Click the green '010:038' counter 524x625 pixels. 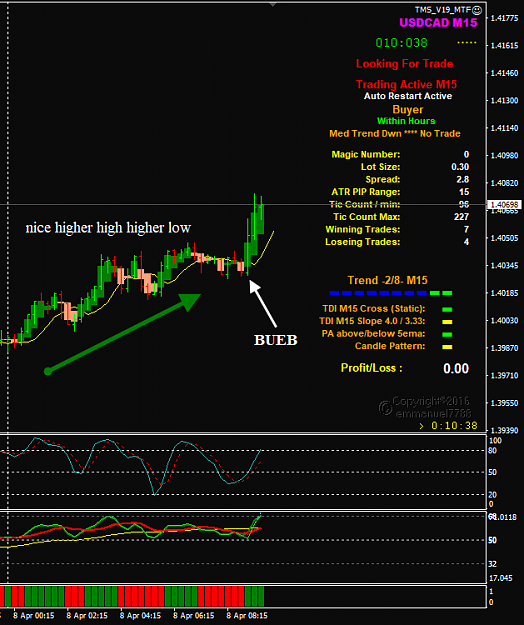tap(401, 43)
